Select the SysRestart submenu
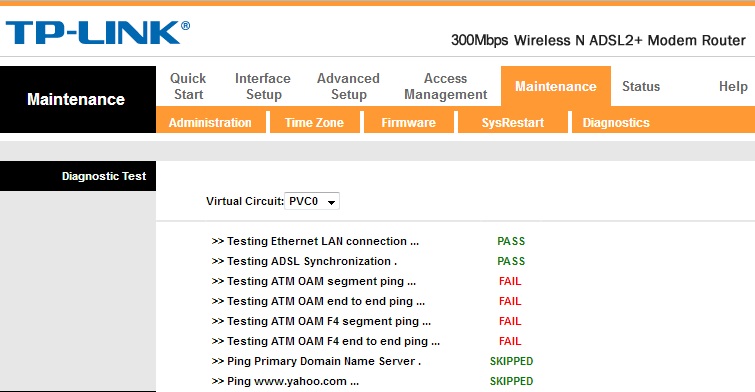The height and width of the screenshot is (392, 755). click(513, 122)
